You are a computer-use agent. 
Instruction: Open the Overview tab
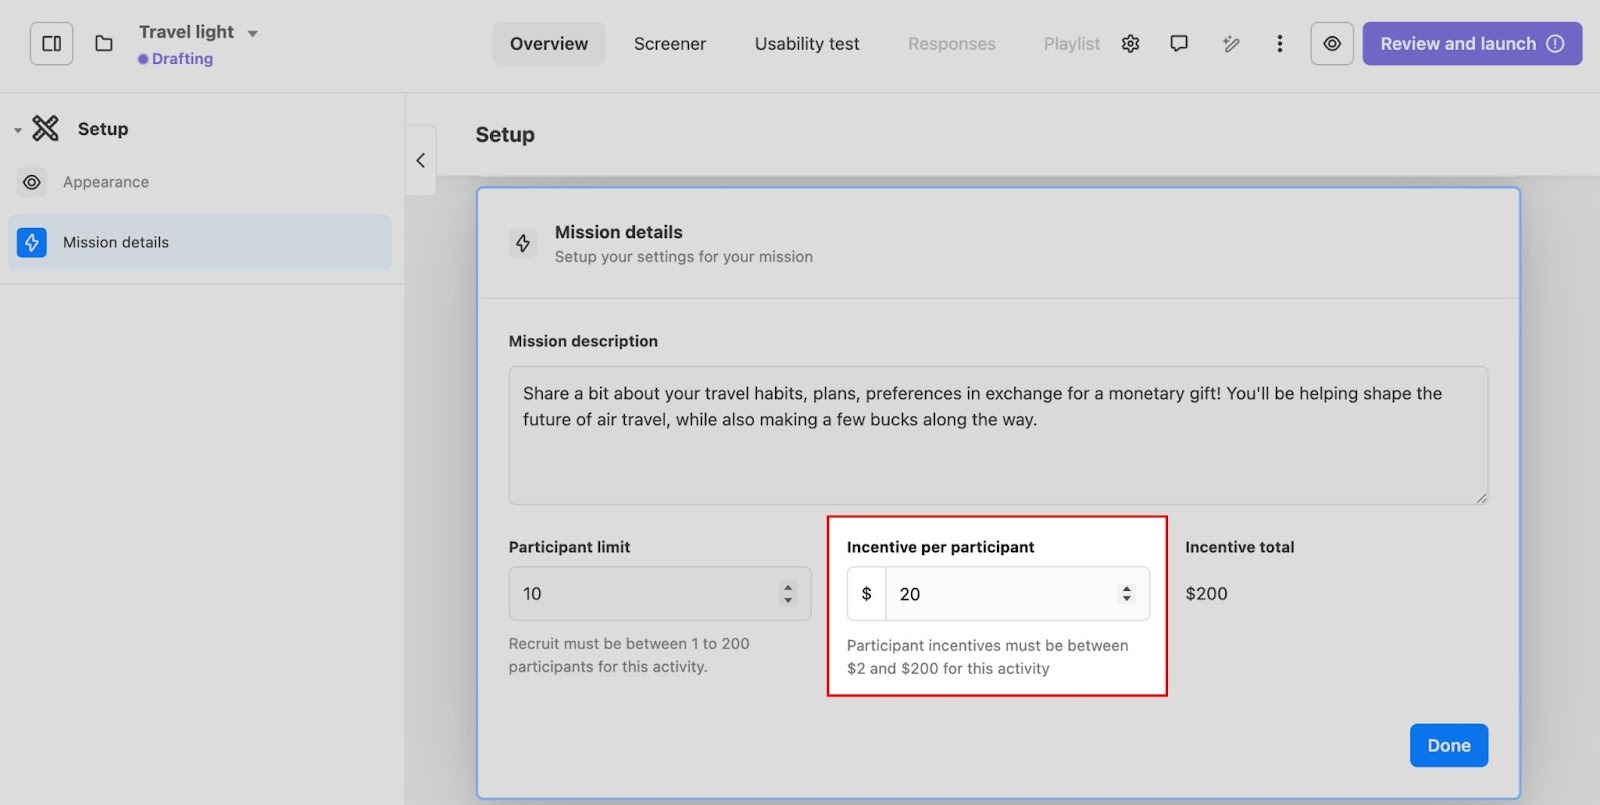click(548, 44)
